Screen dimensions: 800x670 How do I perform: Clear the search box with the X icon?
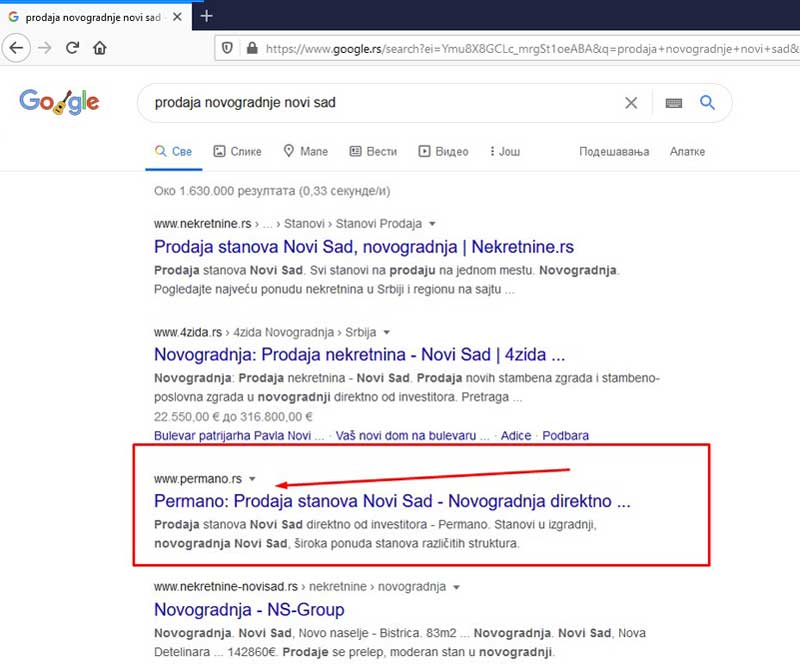(x=631, y=103)
